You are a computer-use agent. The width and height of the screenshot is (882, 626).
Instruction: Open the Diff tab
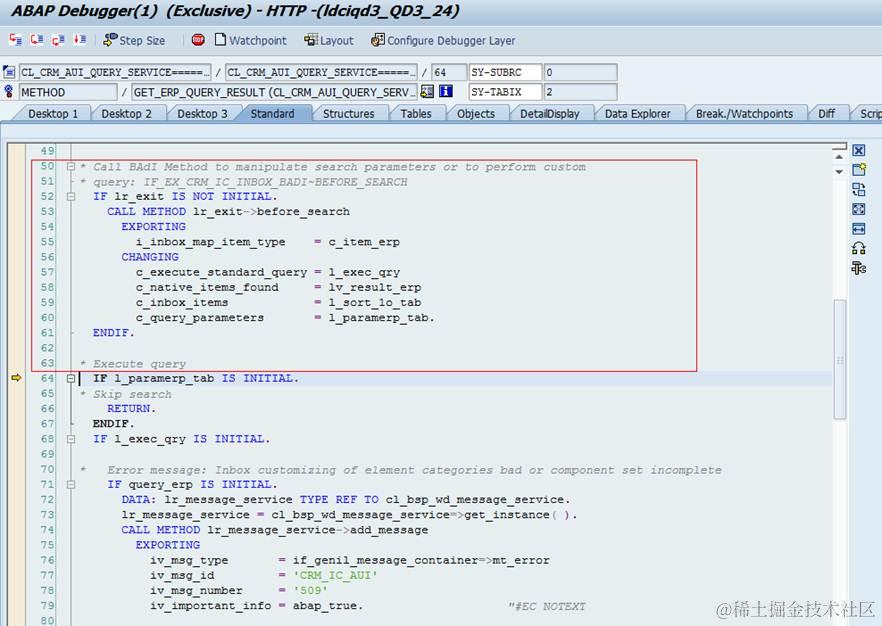tap(827, 114)
